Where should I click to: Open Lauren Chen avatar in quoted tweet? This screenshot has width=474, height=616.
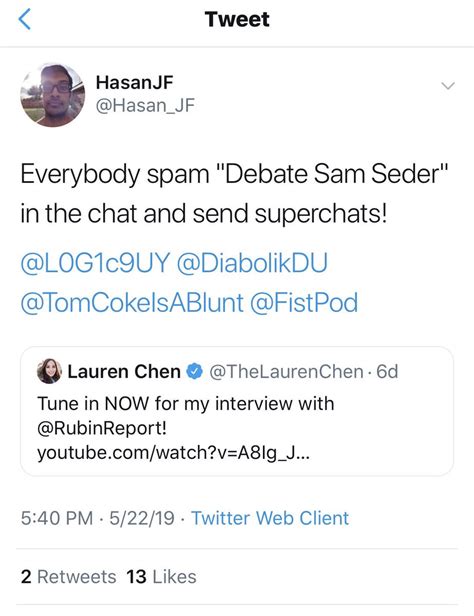[x=49, y=371]
